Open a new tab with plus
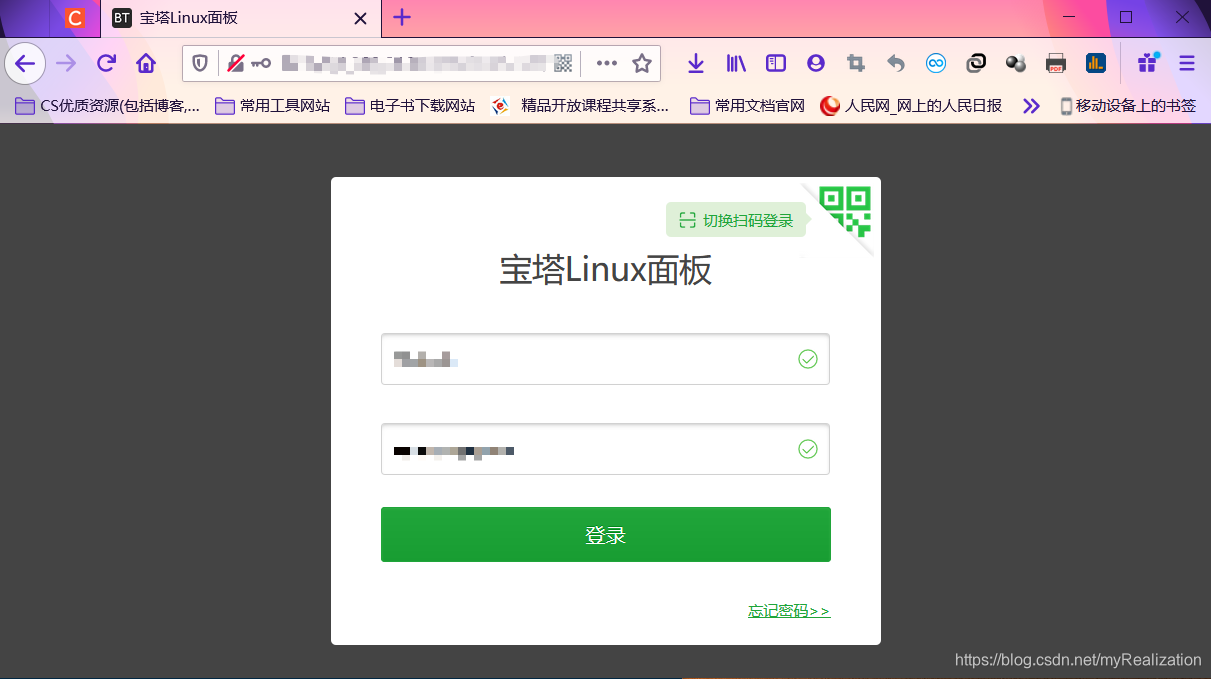1211x679 pixels. (x=401, y=18)
